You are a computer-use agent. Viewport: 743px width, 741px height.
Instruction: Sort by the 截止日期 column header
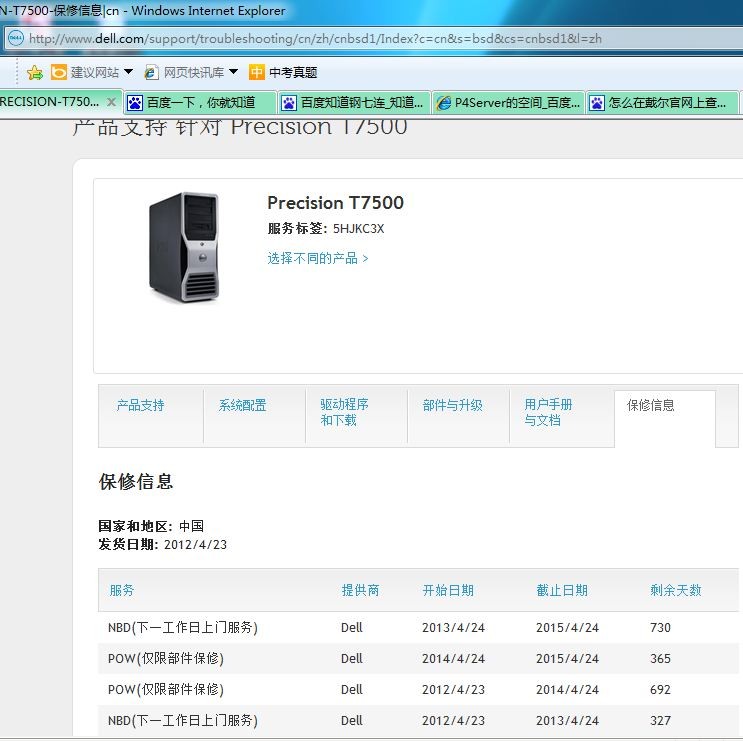point(562,590)
